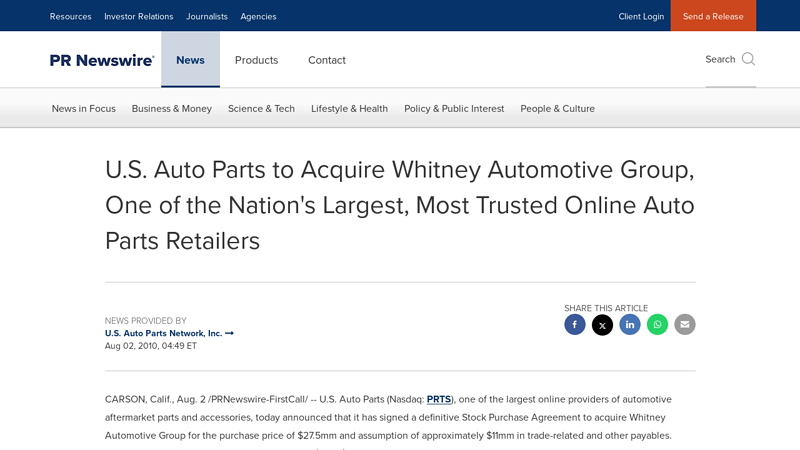Open News in Focus category
Screen dimensions: 800x450
[x=84, y=109]
